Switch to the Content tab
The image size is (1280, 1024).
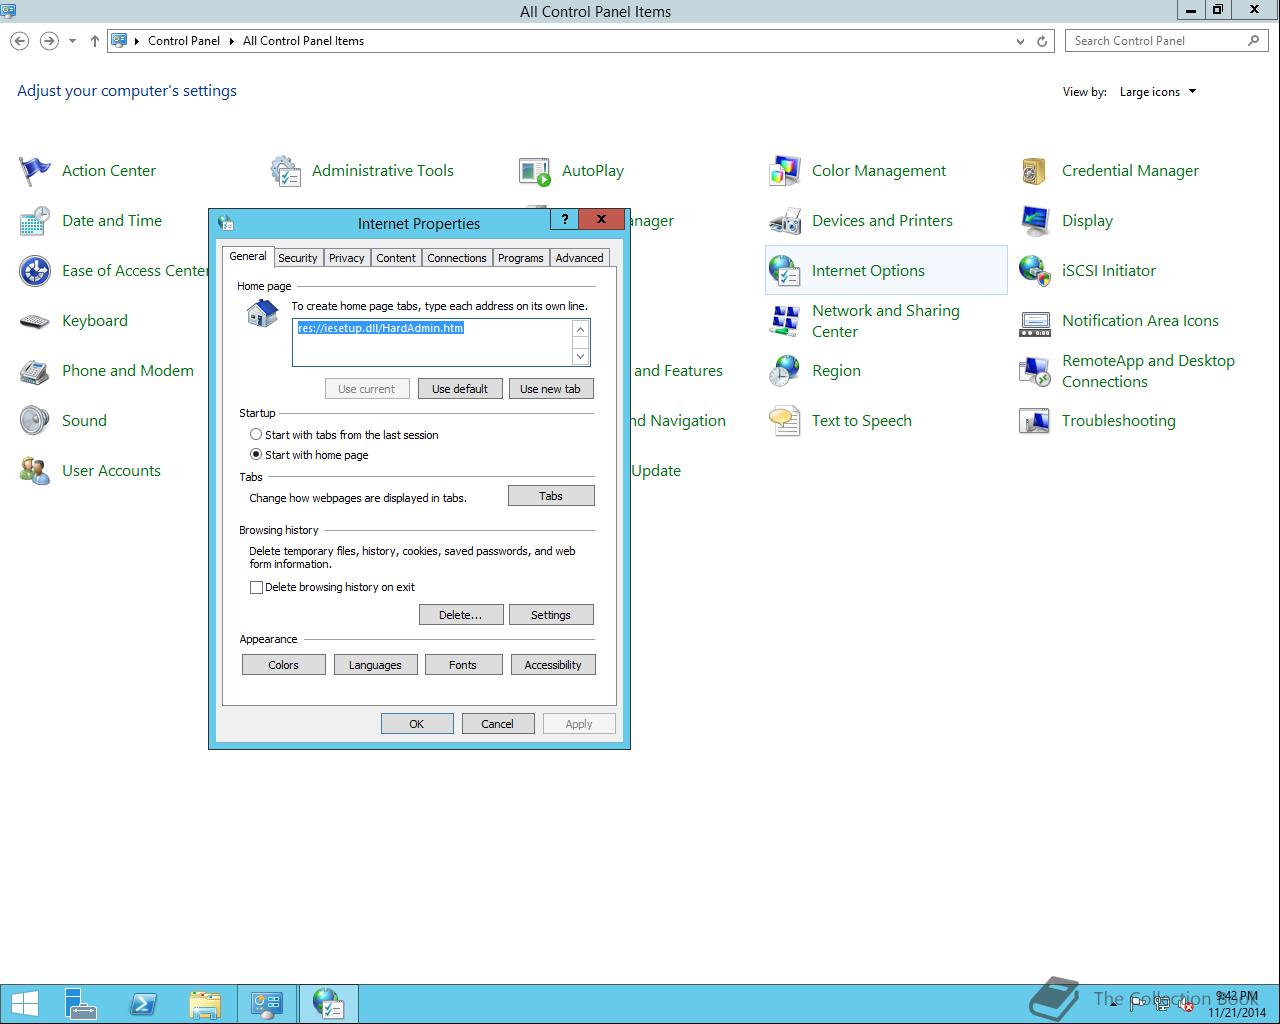(x=396, y=258)
